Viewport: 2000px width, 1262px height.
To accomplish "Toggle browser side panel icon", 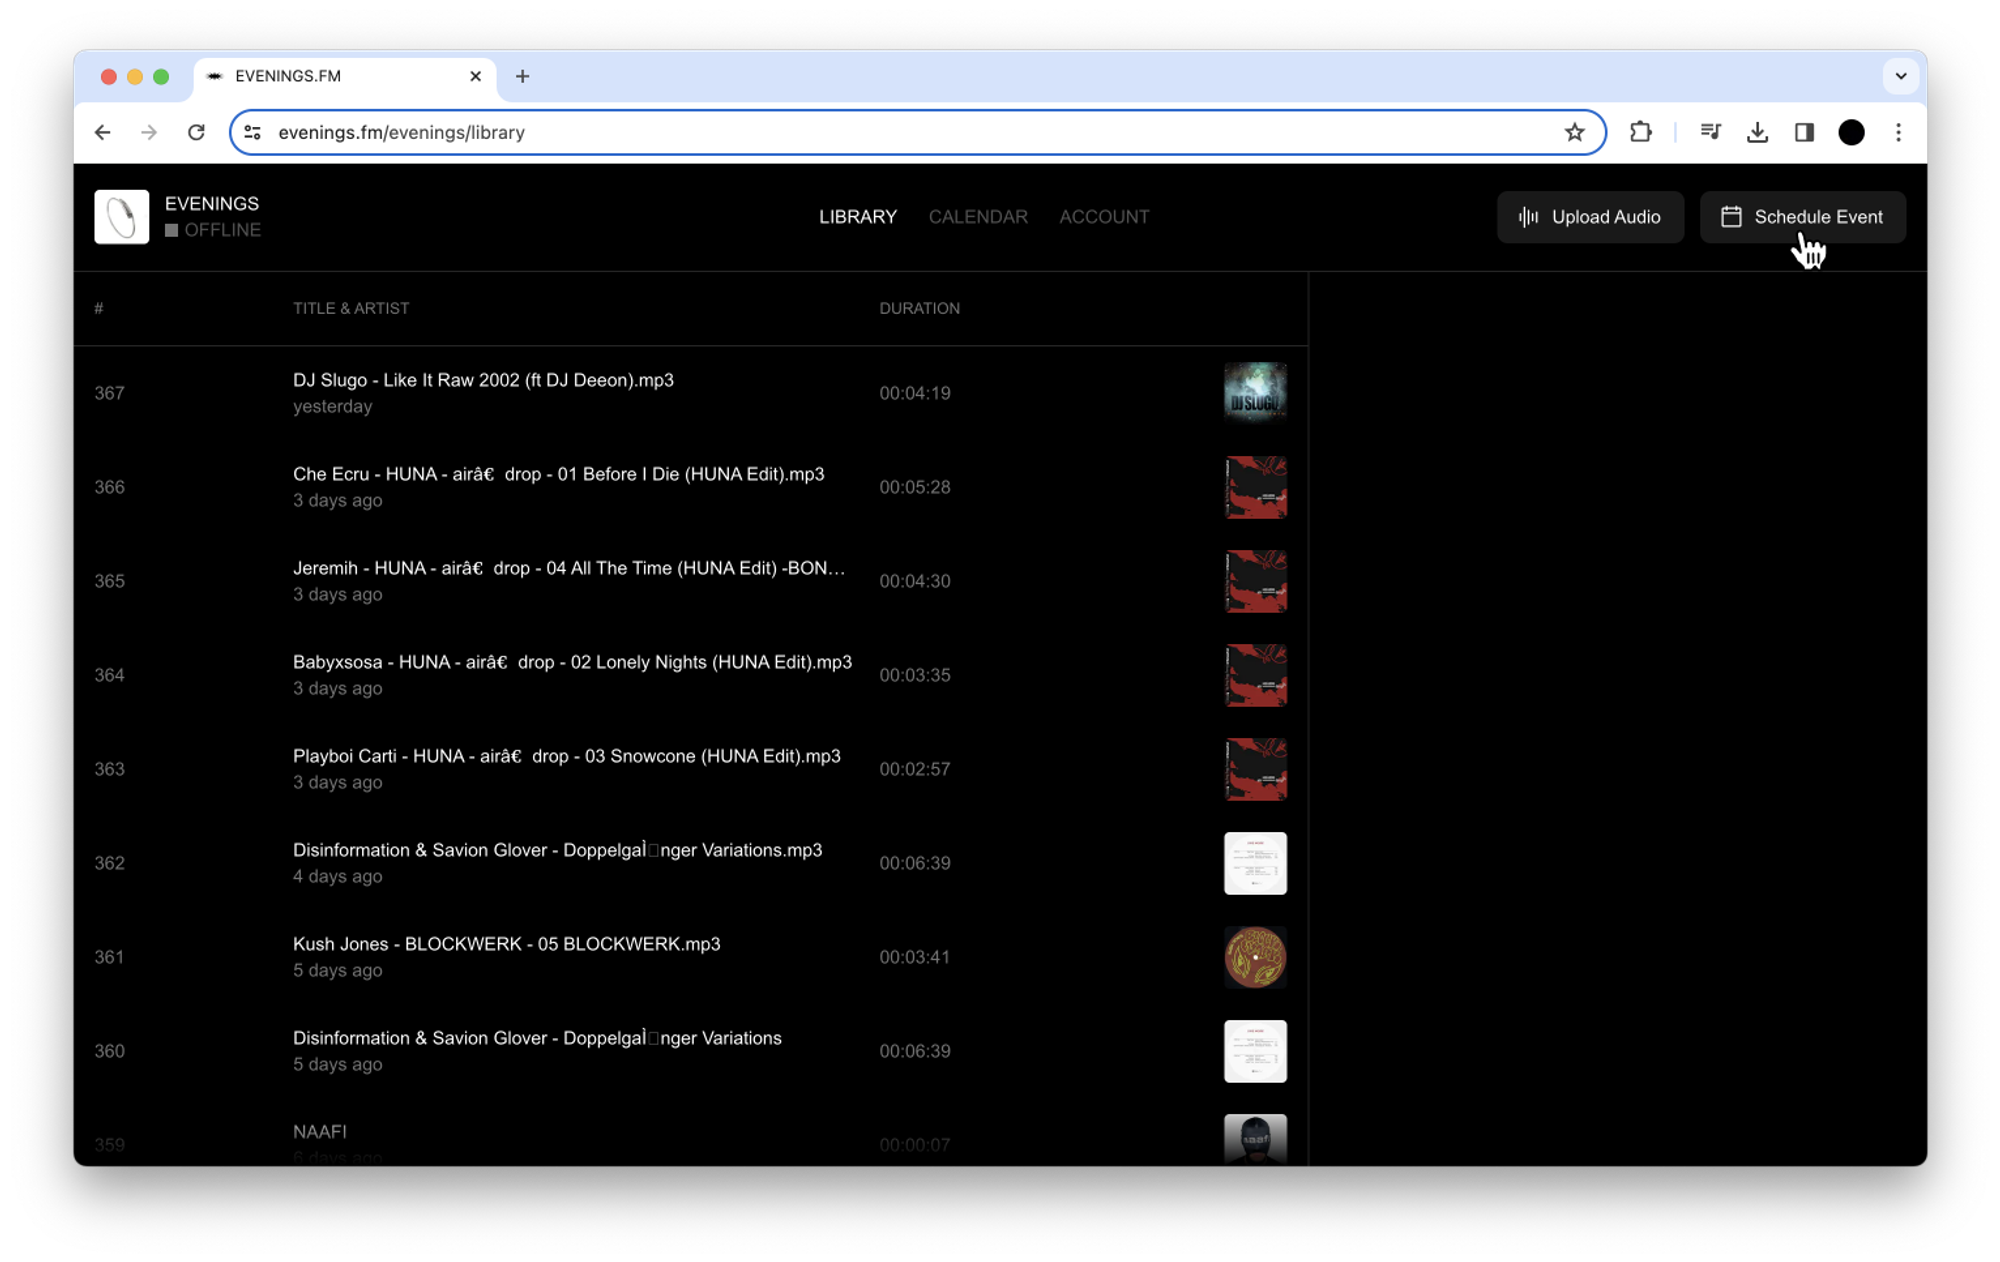I will click(x=1804, y=132).
